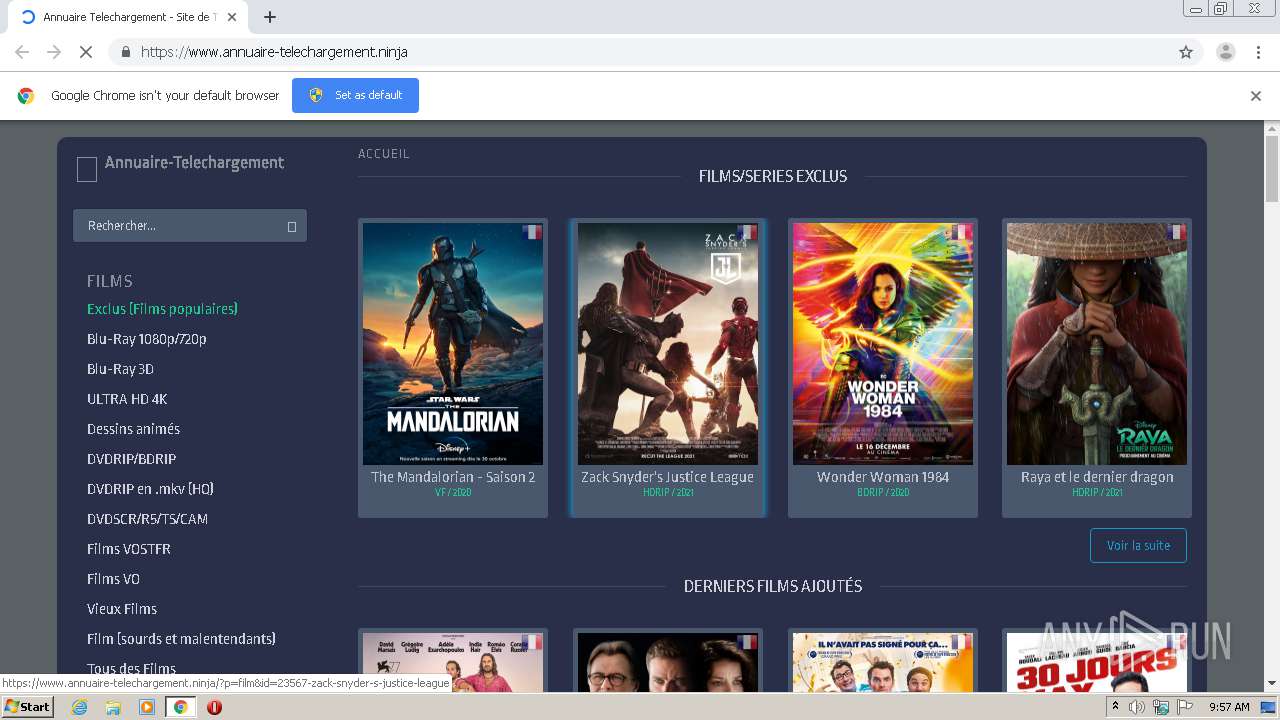Dismiss the default browser notification bar
Screen dimensions: 1280x720
pos(1256,96)
